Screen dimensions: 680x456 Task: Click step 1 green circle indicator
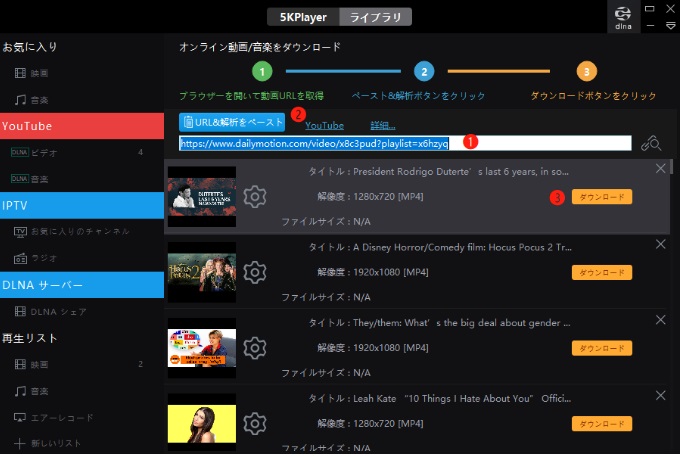coord(262,72)
